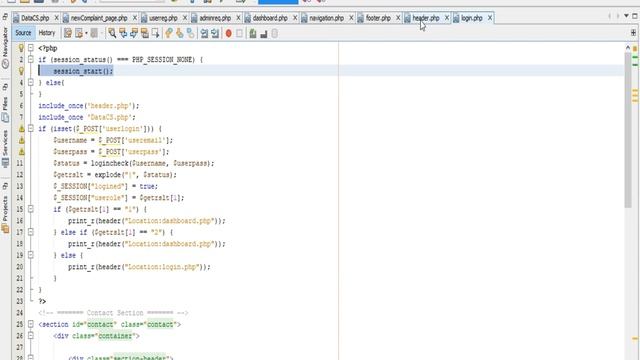This screenshot has width=640, height=360.
Task: Switch to the adminreq.php tab
Action: pyautogui.click(x=215, y=18)
